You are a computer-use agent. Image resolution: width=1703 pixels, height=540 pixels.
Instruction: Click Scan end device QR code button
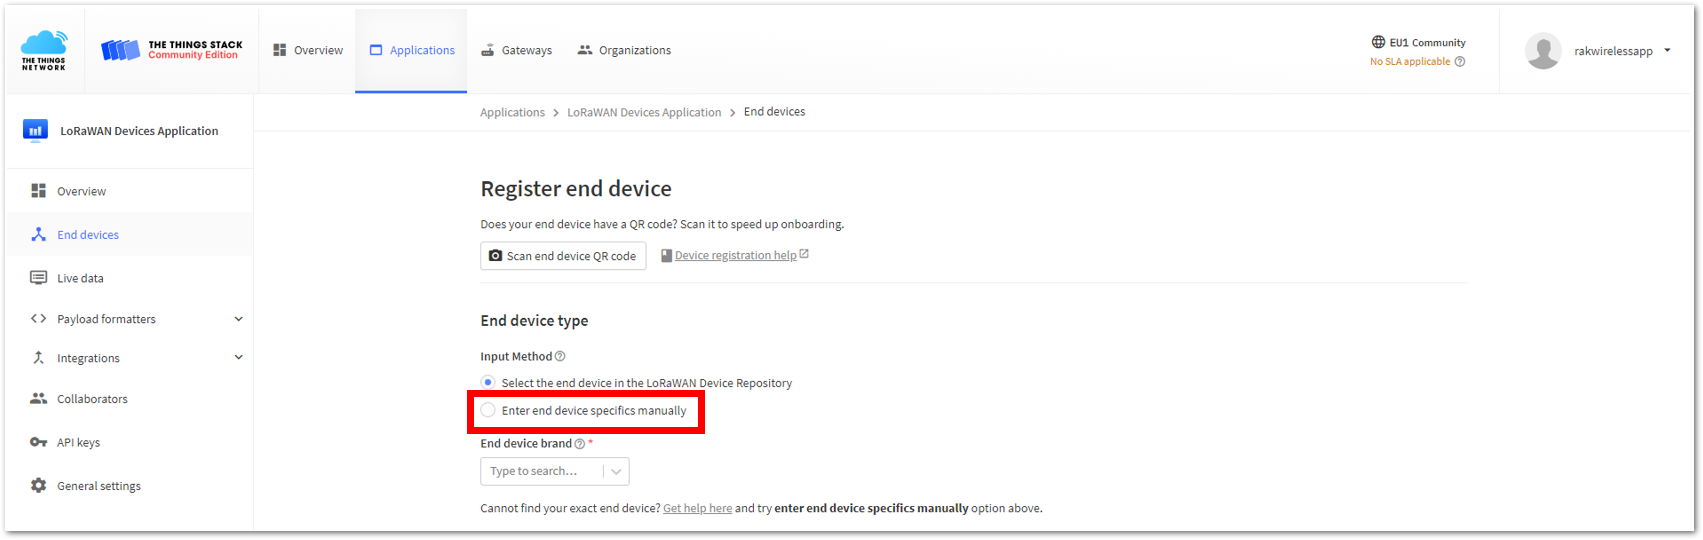(x=563, y=256)
